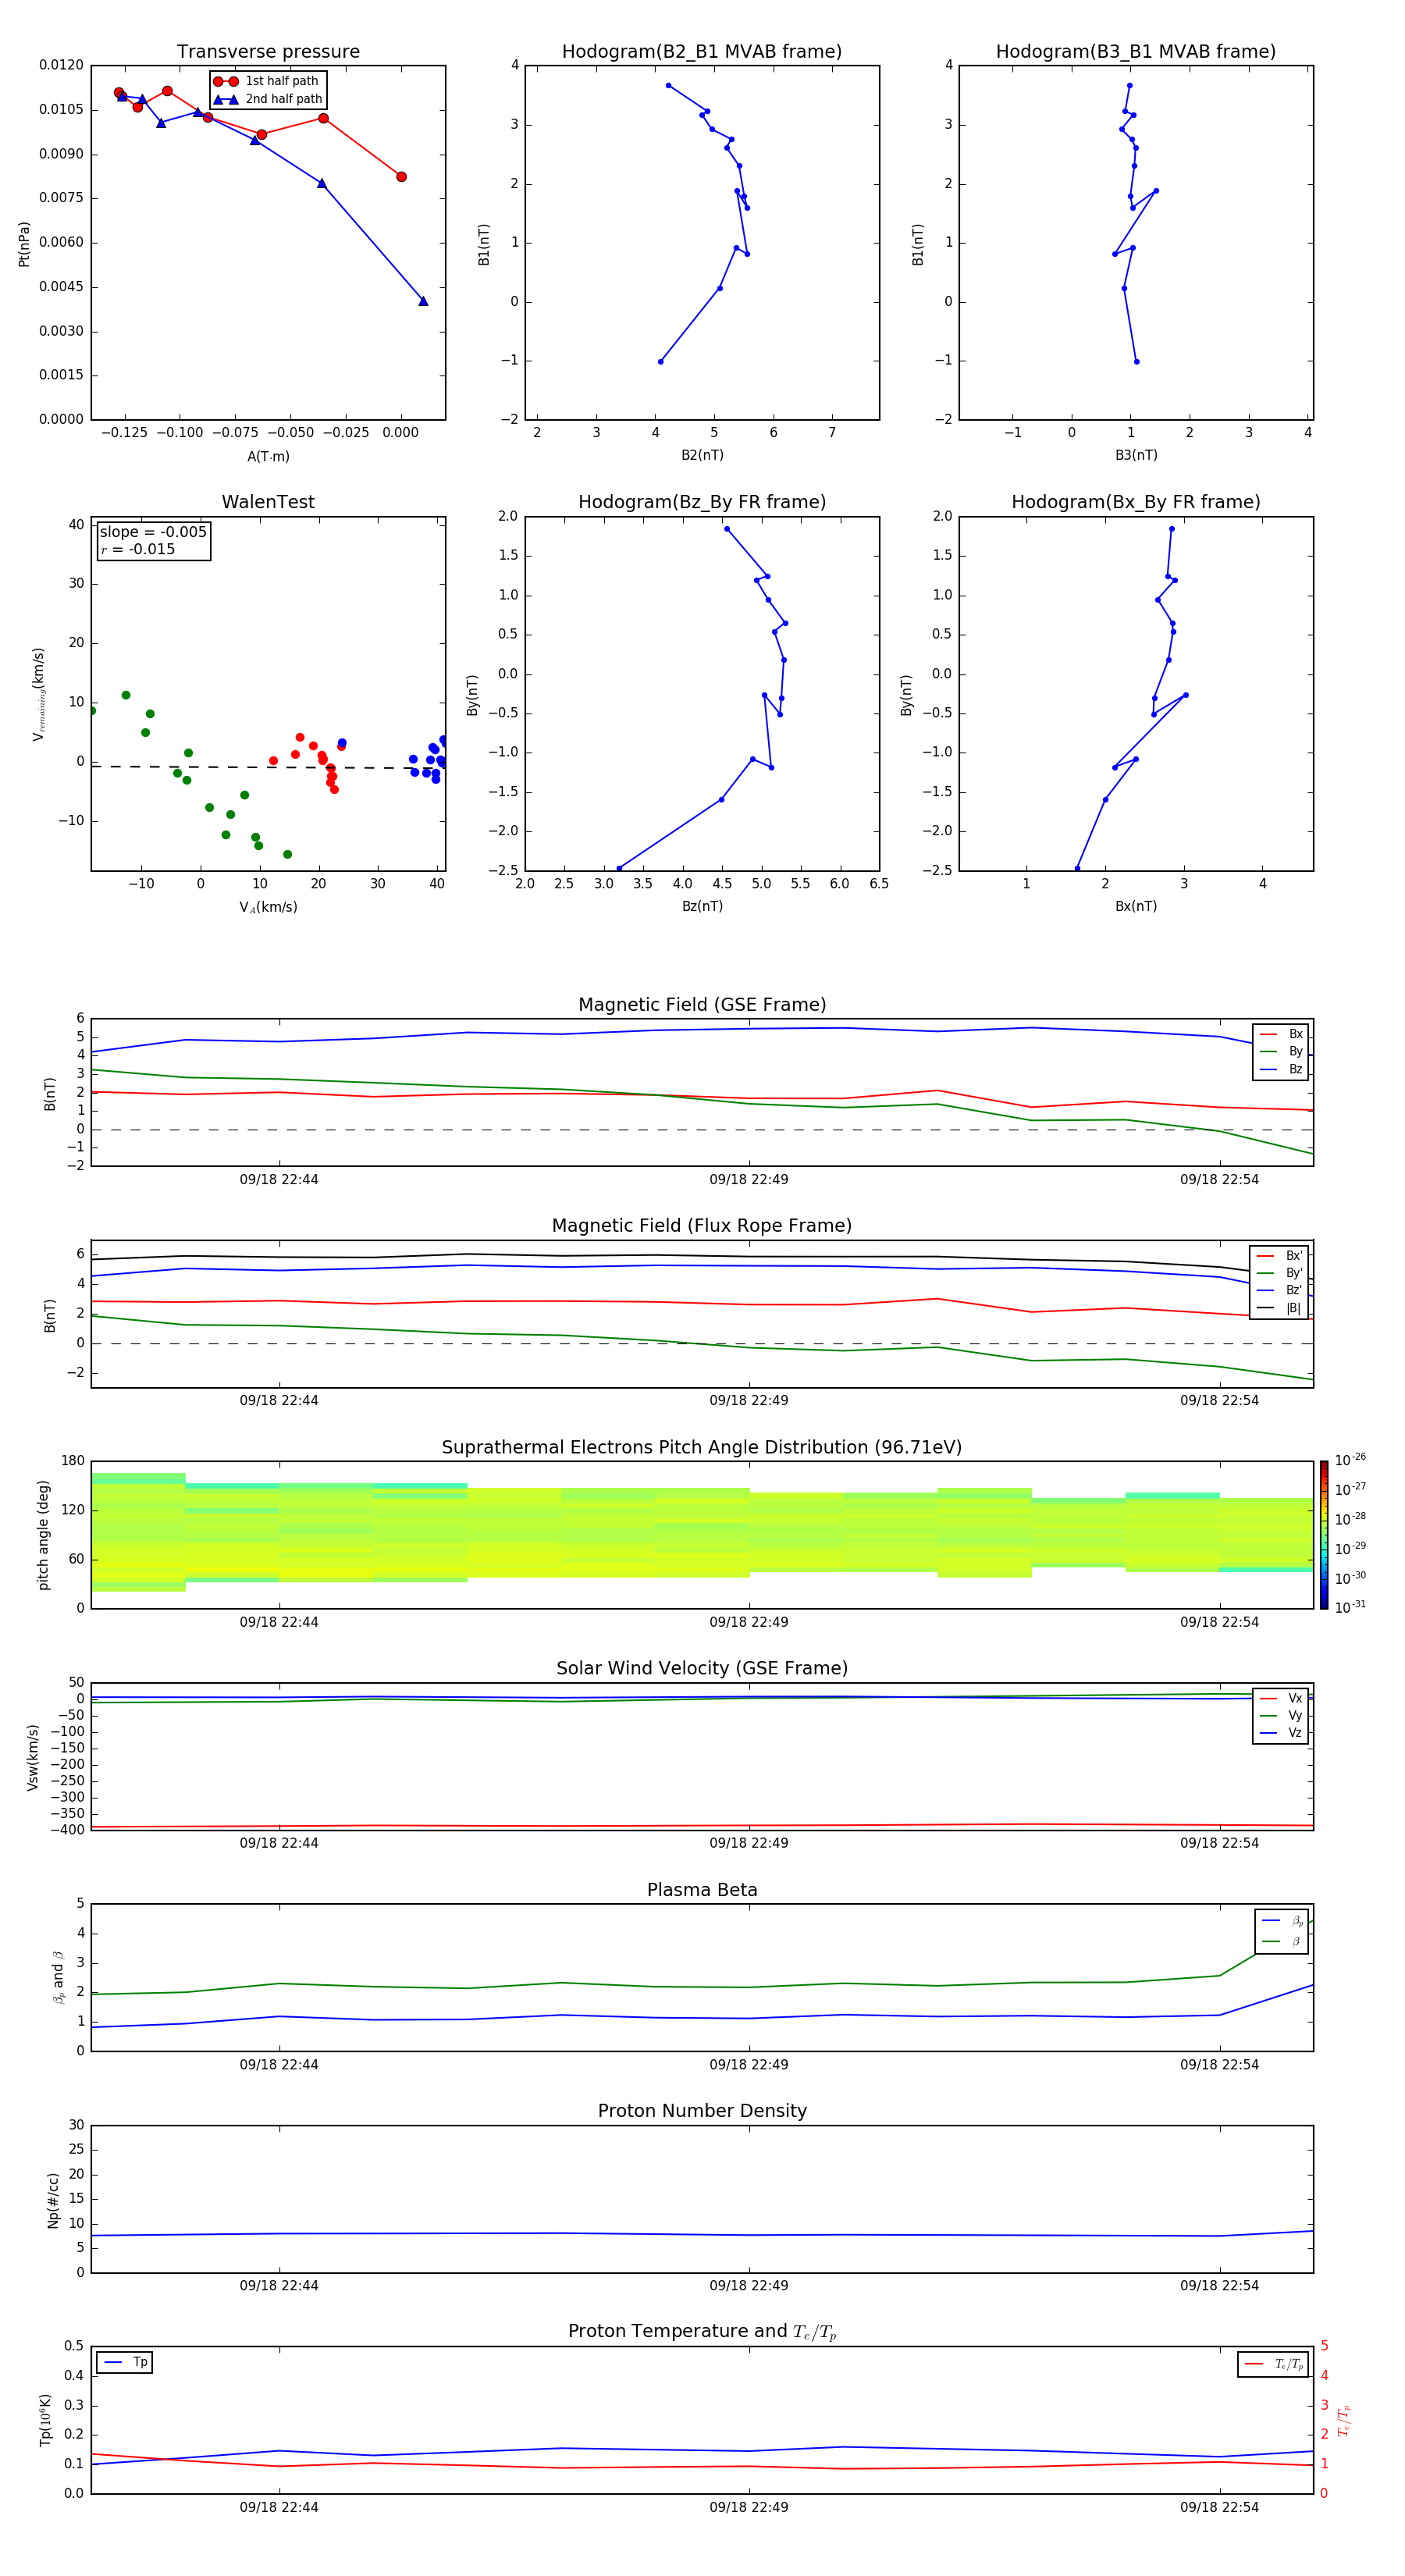Click the |B| legend entry in Flux Rope panel

click(x=1279, y=1308)
